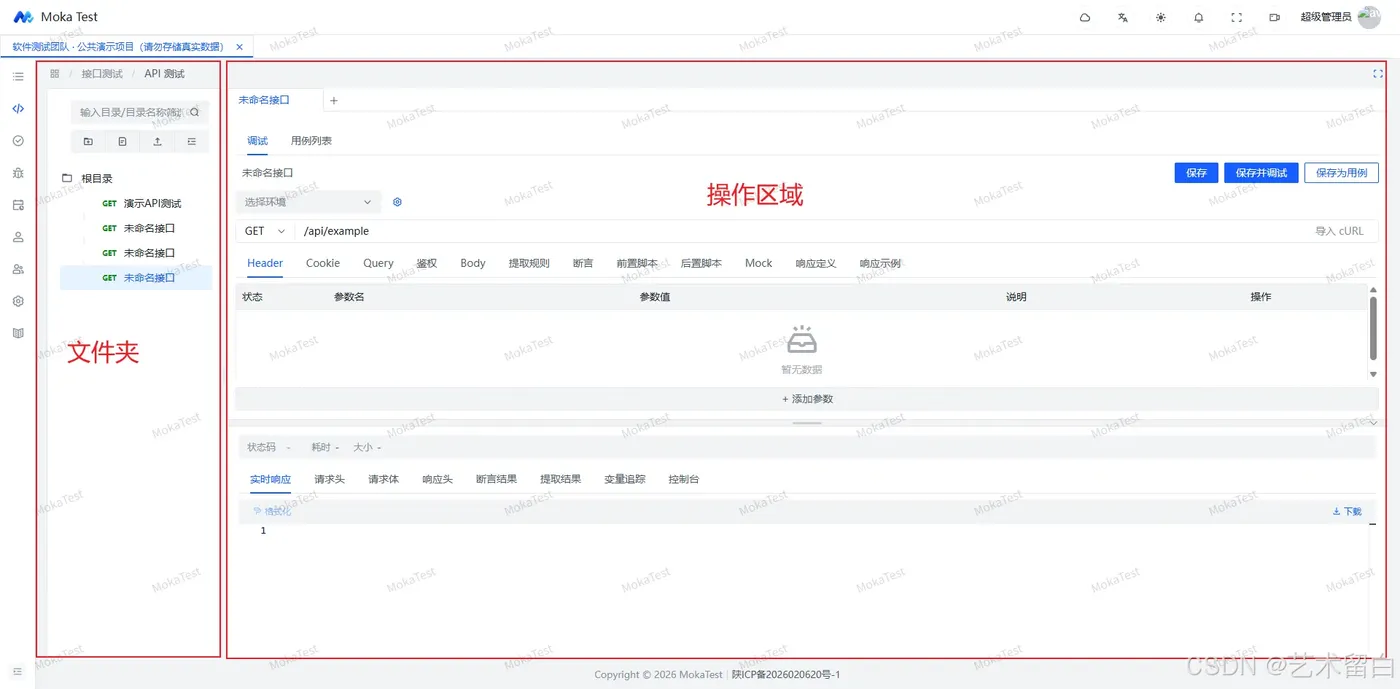Viewport: 1400px width, 689px height.
Task: Click the new folder icon button
Action: click(88, 142)
